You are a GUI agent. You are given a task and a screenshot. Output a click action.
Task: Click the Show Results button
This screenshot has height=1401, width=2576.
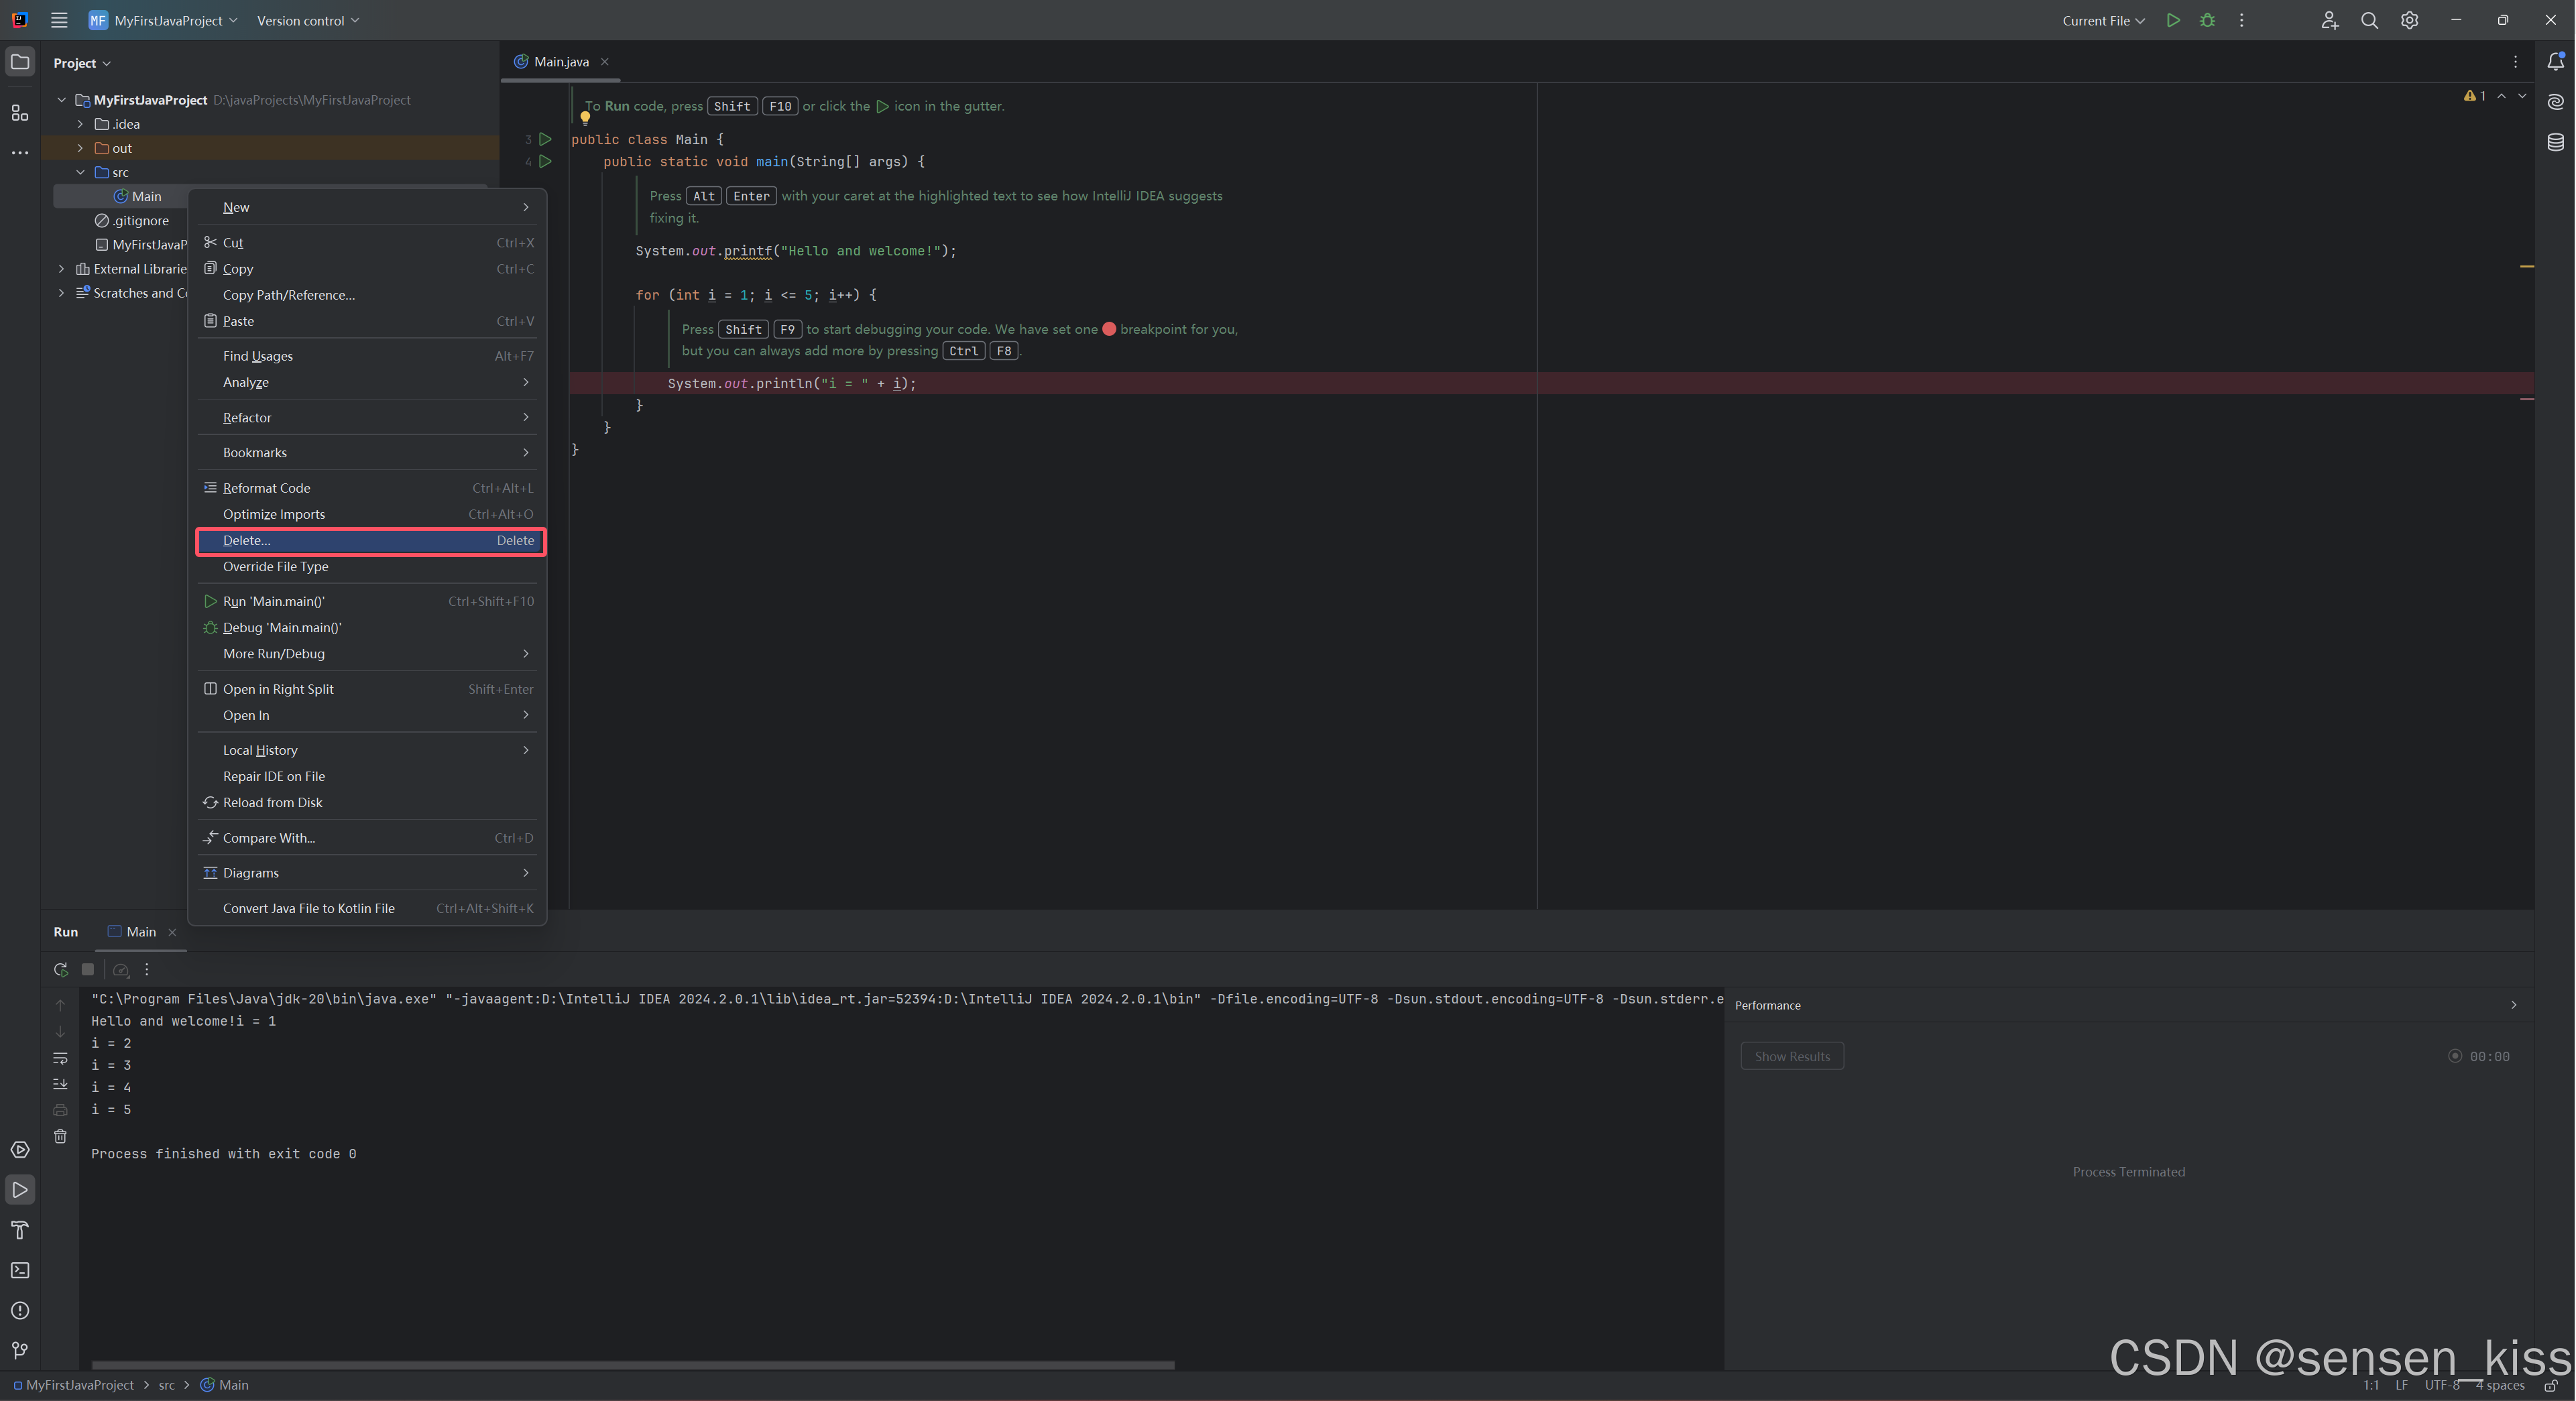pyautogui.click(x=1792, y=1056)
